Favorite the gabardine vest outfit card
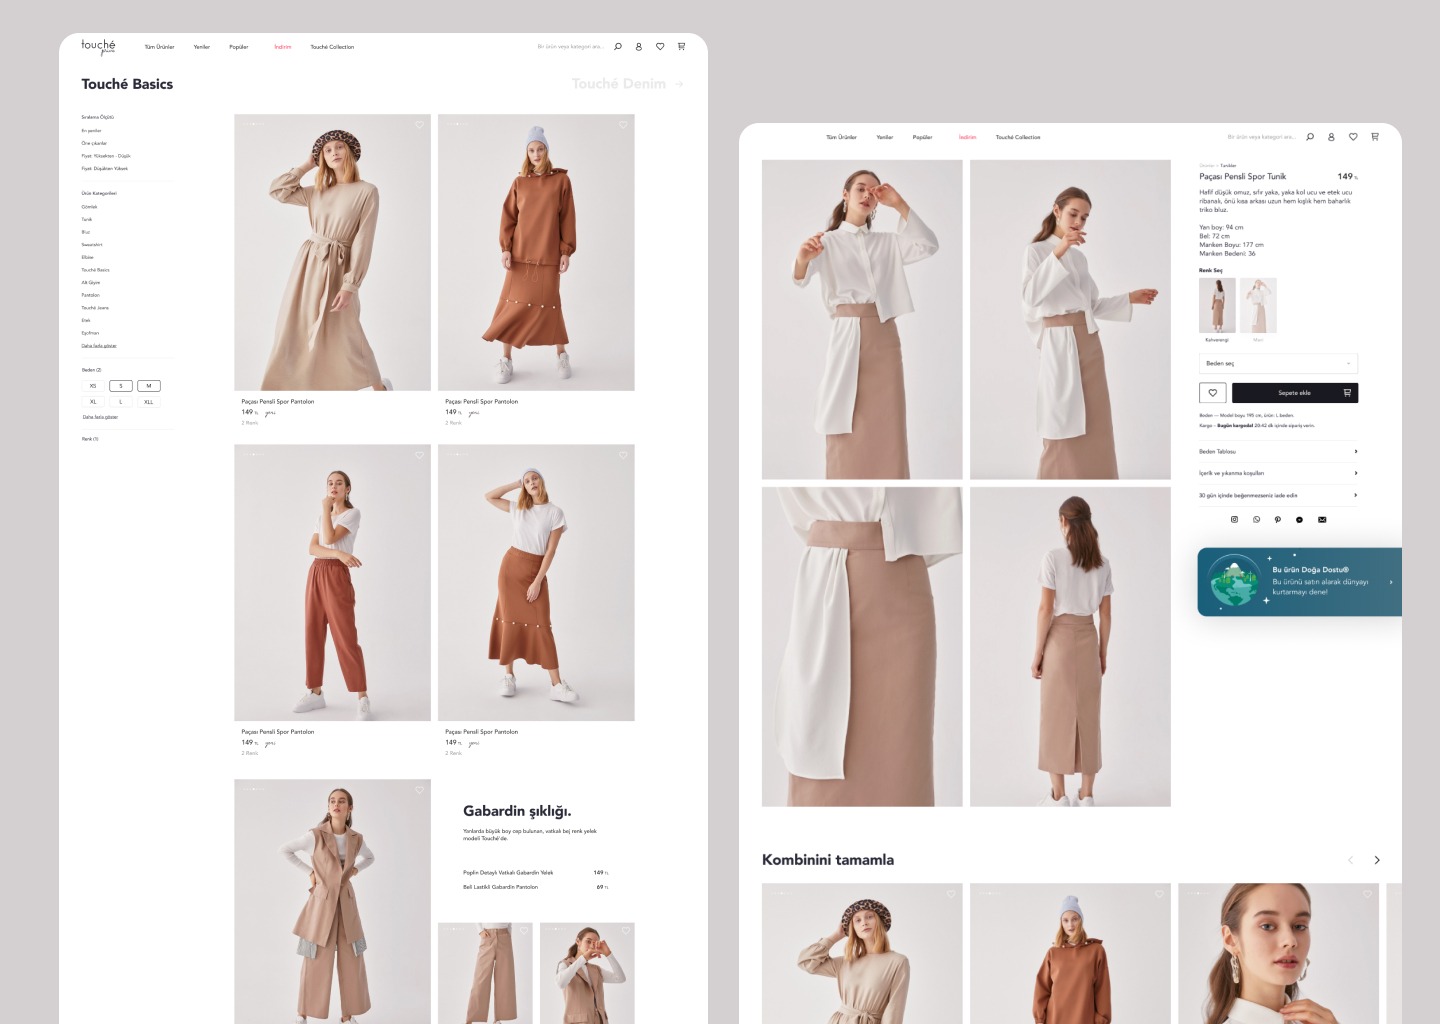 click(x=419, y=790)
